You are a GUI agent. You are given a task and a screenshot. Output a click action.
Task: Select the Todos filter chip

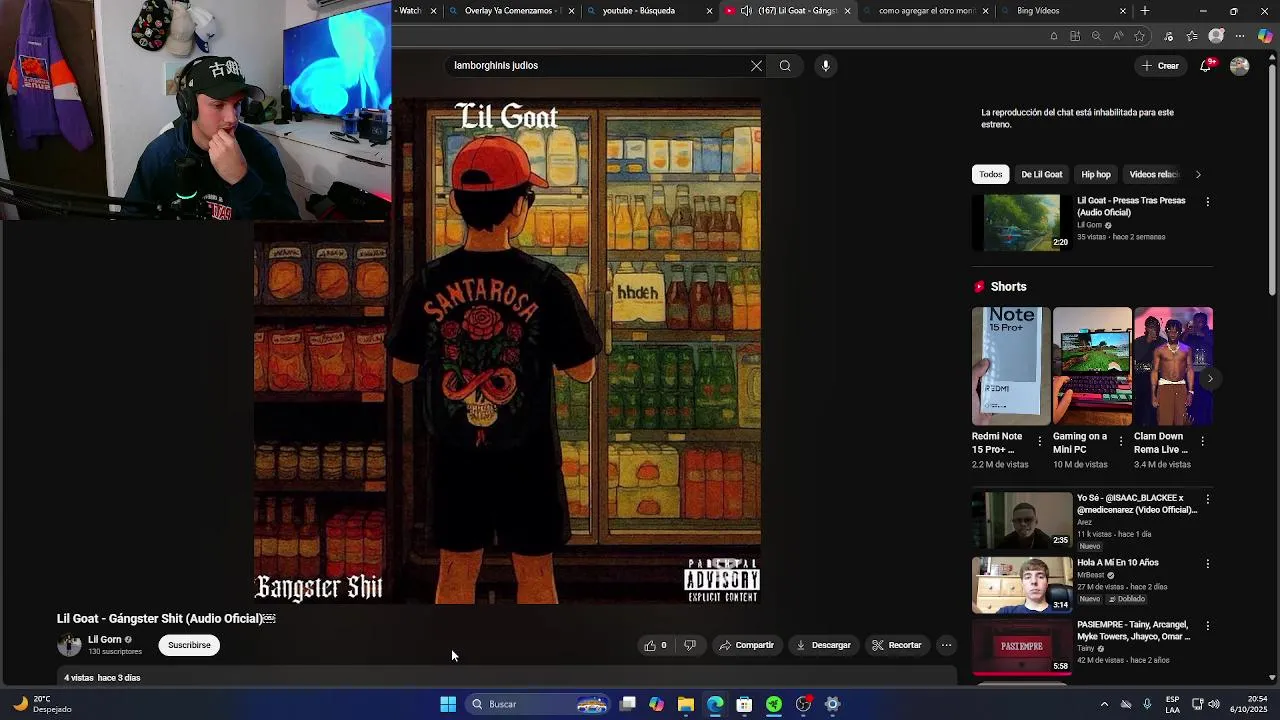tap(990, 174)
